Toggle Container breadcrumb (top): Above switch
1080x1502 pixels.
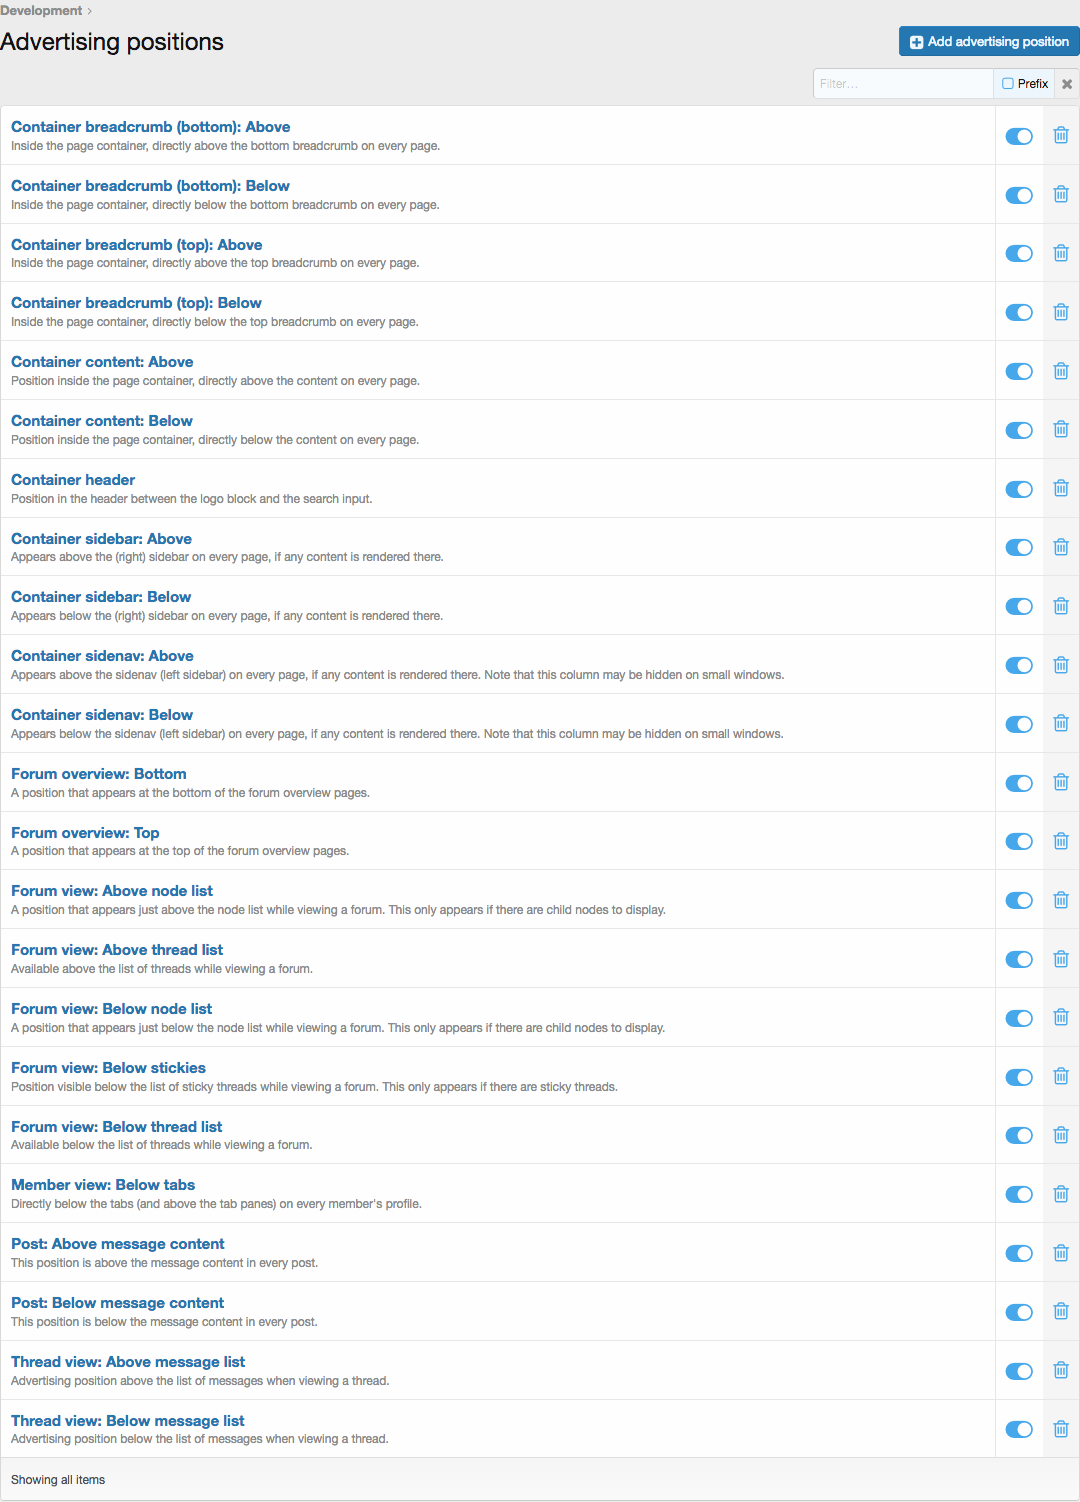pos(1019,254)
